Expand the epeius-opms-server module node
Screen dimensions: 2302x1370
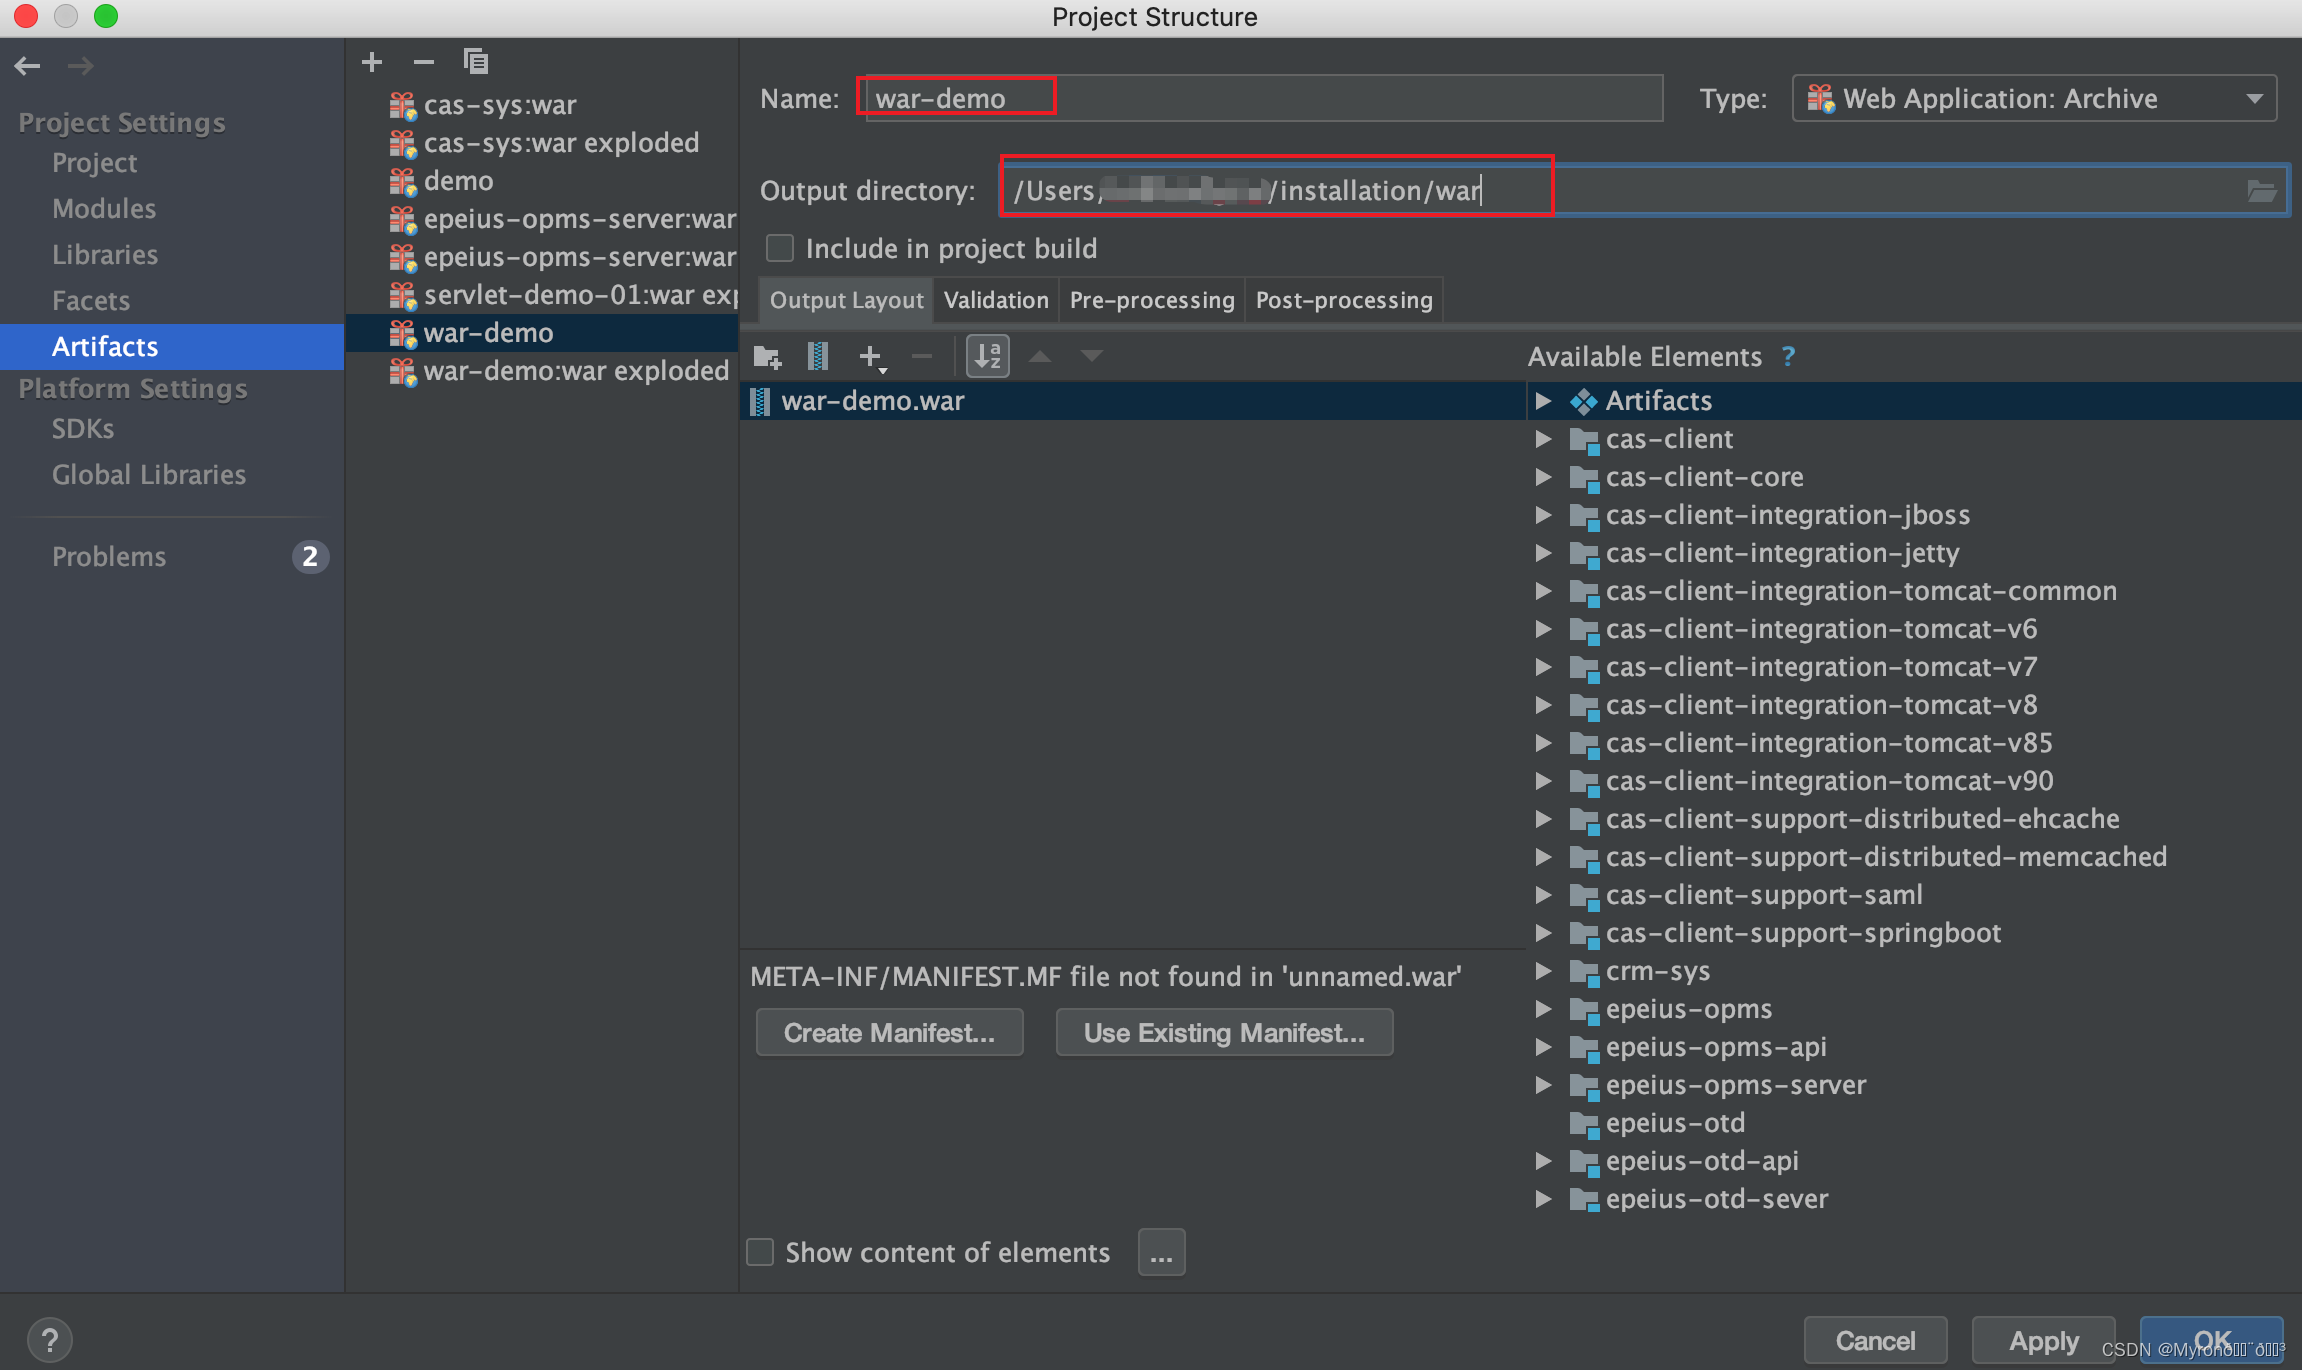click(x=1543, y=1085)
